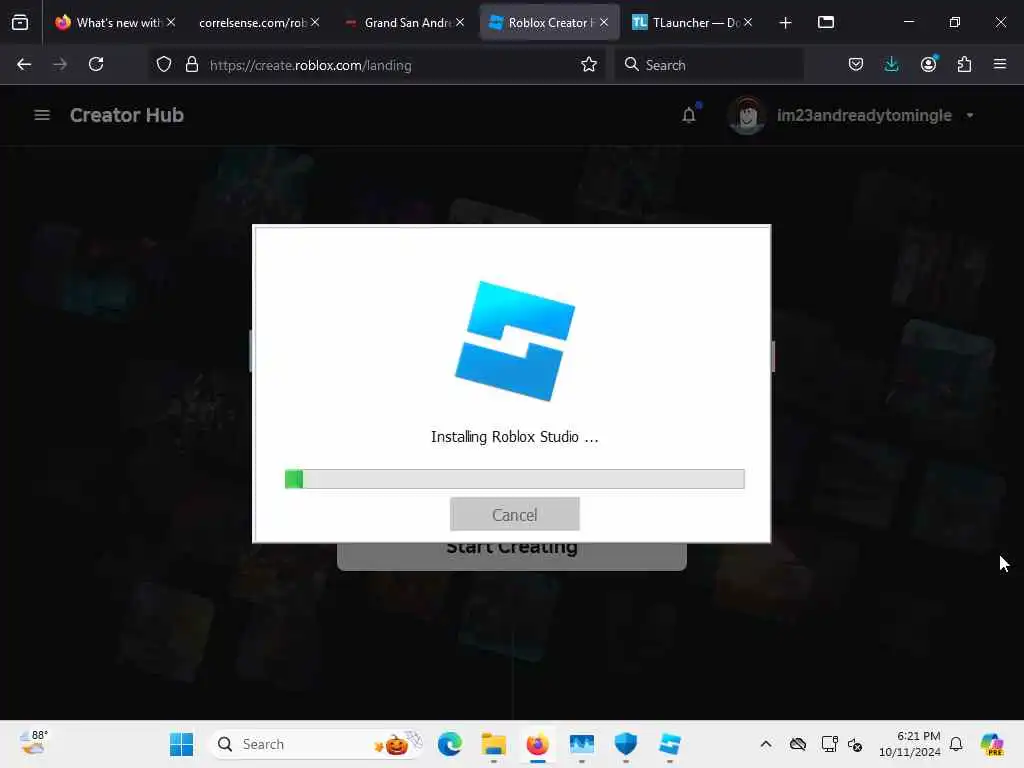This screenshot has width=1024, height=768.
Task: Close the Grand San Andreas tab
Action: 460,22
